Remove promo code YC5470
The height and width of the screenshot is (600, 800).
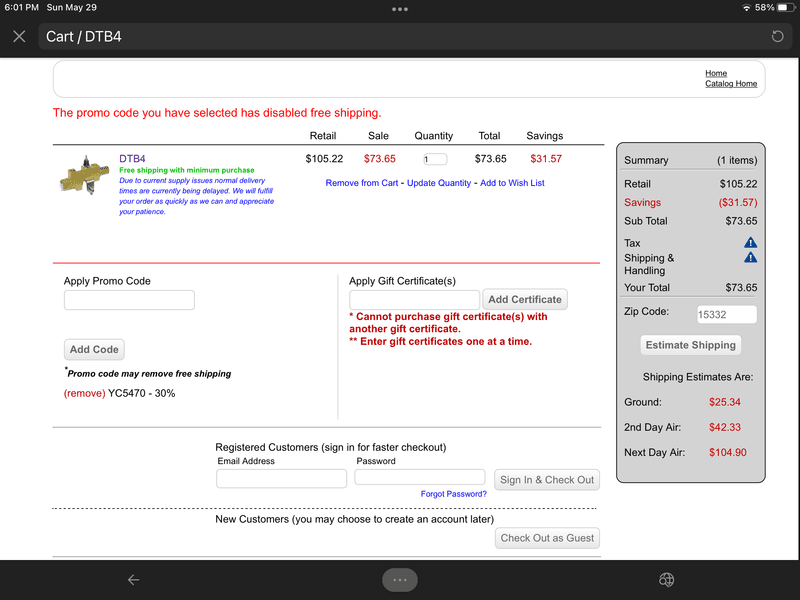coord(84,393)
